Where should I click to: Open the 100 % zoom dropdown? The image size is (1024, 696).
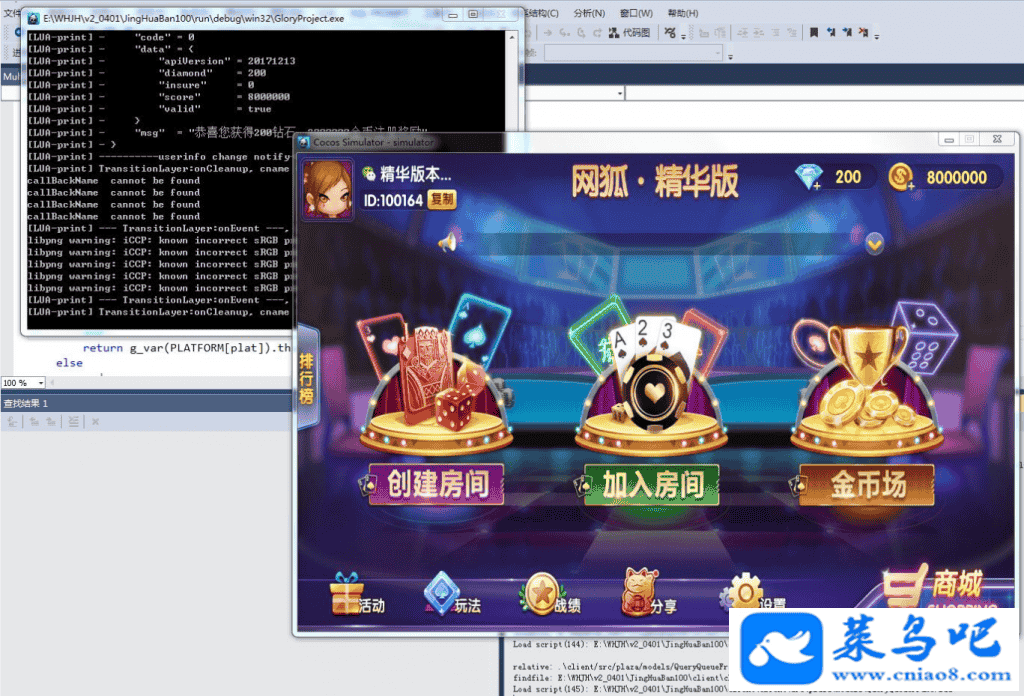coord(38,383)
